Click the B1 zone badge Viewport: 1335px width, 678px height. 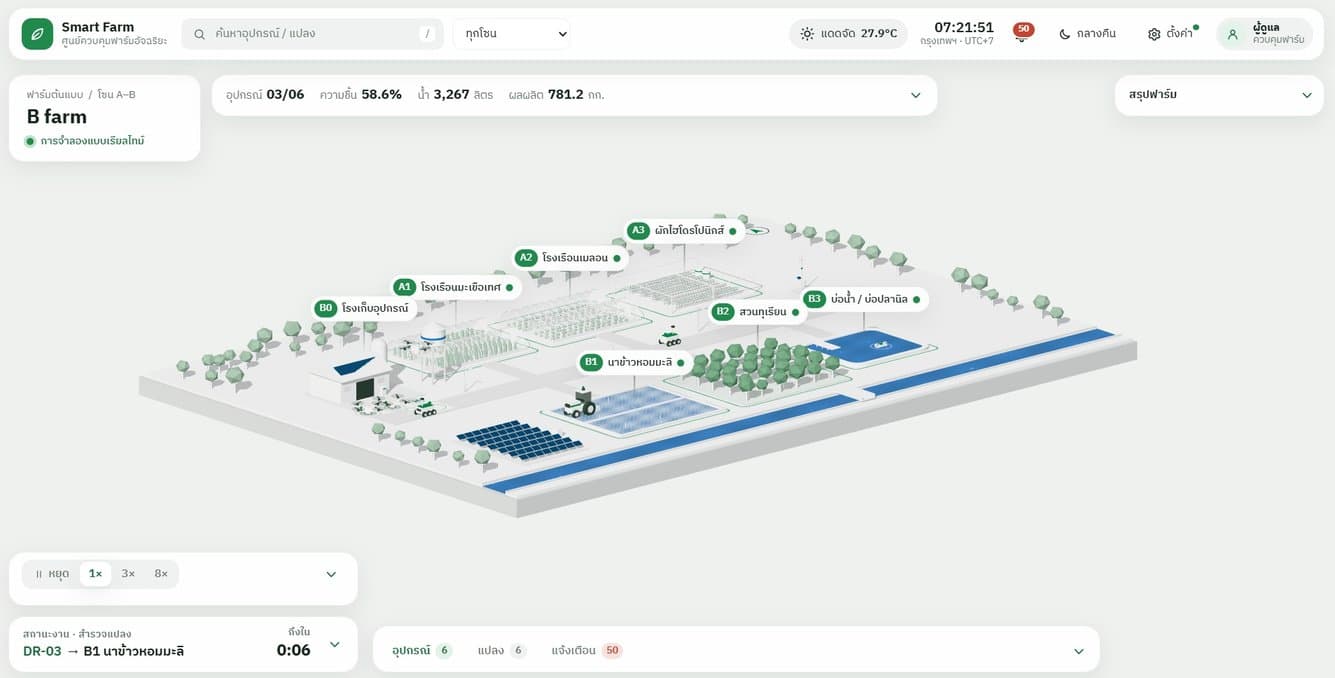tap(591, 362)
